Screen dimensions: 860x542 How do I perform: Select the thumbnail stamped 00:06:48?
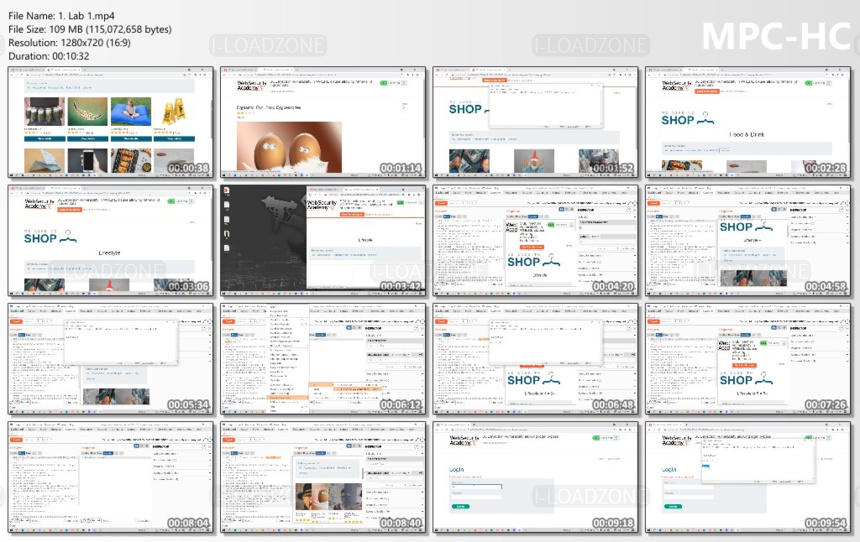(x=535, y=359)
